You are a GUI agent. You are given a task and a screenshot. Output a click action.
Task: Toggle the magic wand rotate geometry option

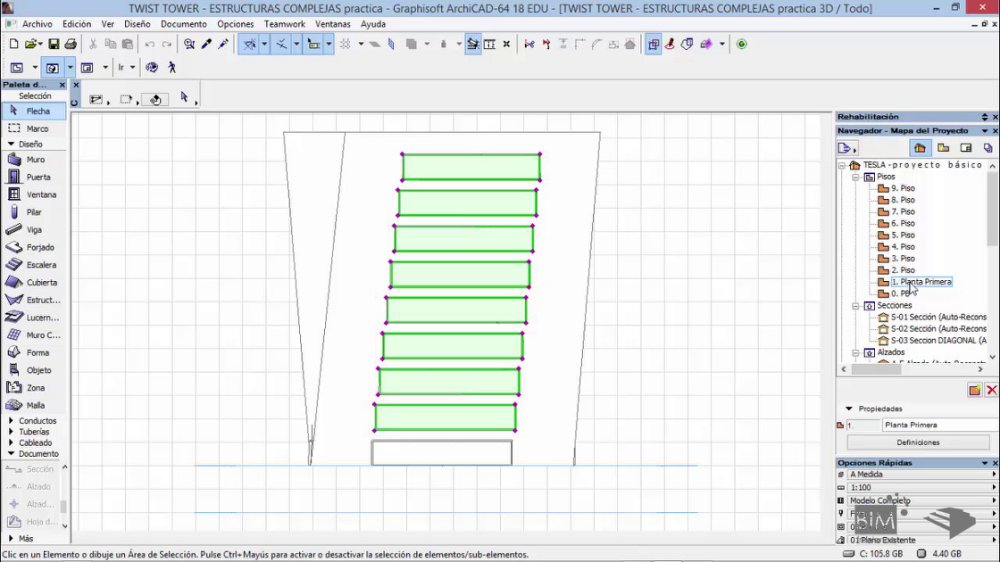click(155, 99)
